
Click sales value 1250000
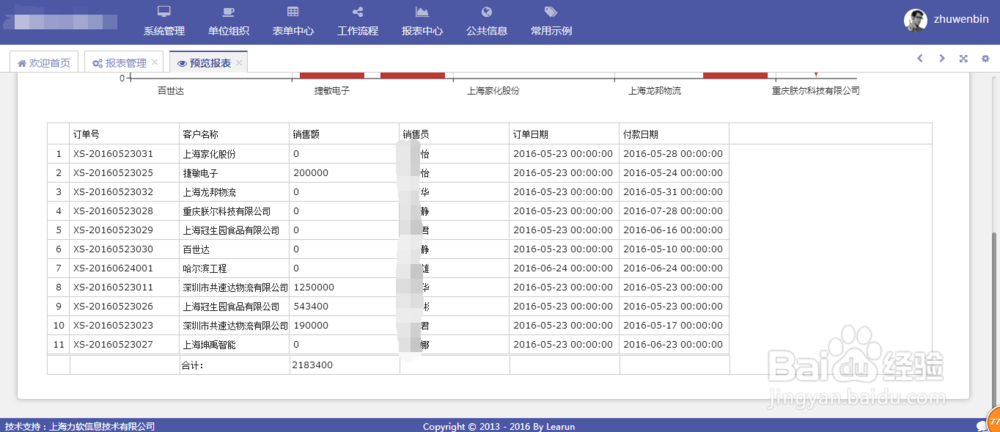click(x=314, y=287)
